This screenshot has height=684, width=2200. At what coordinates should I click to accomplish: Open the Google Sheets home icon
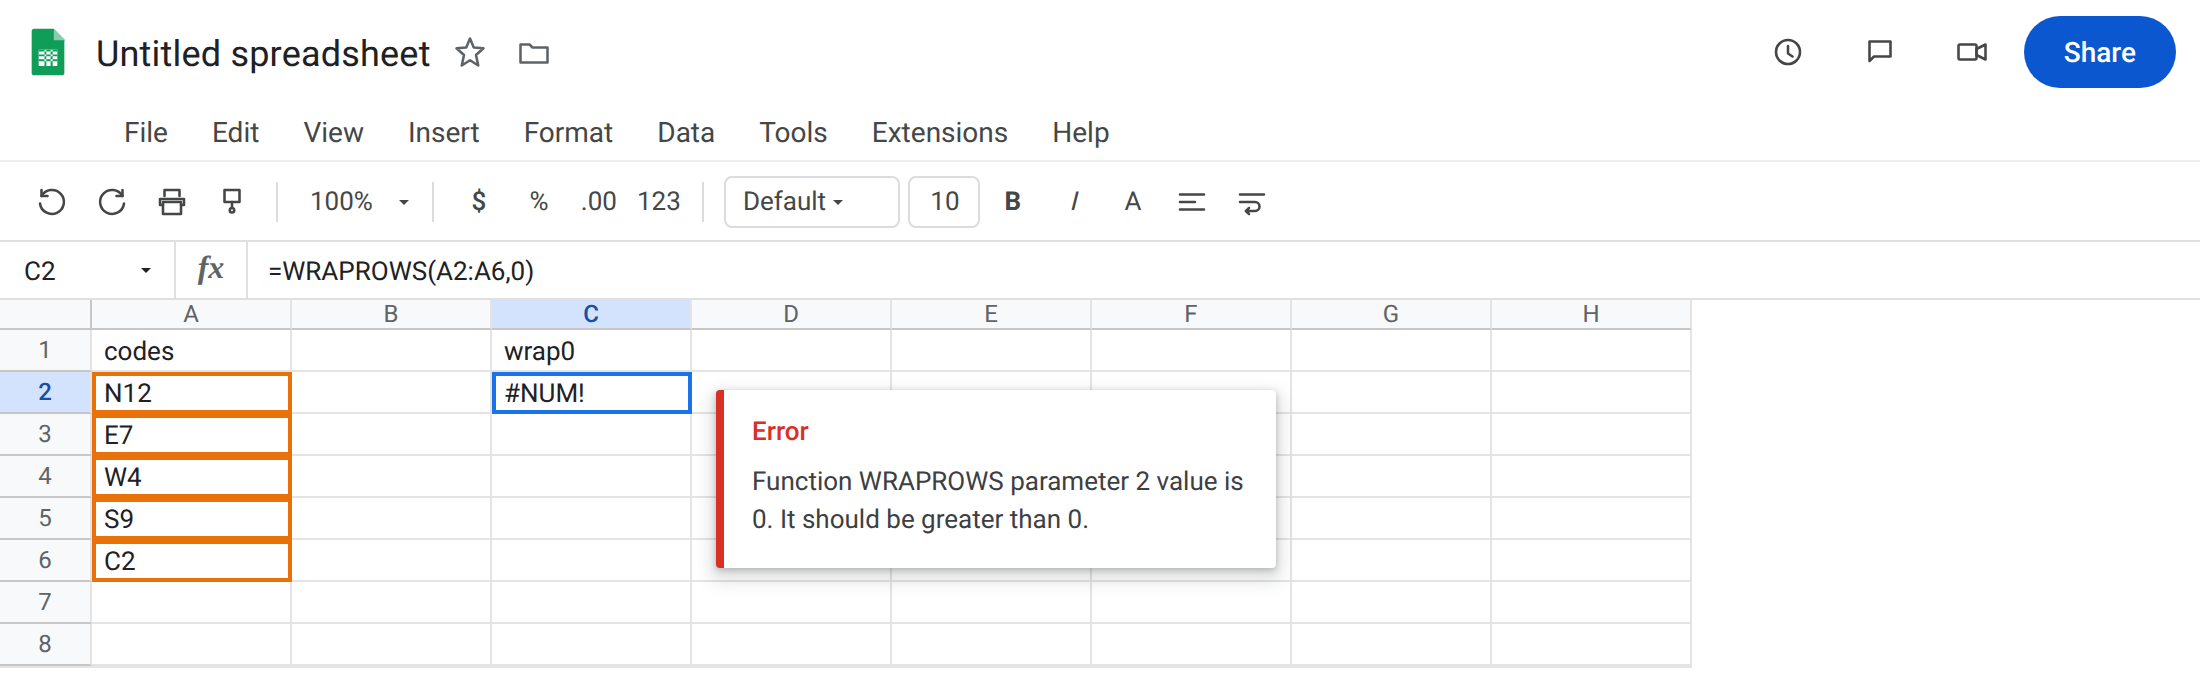coord(48,53)
